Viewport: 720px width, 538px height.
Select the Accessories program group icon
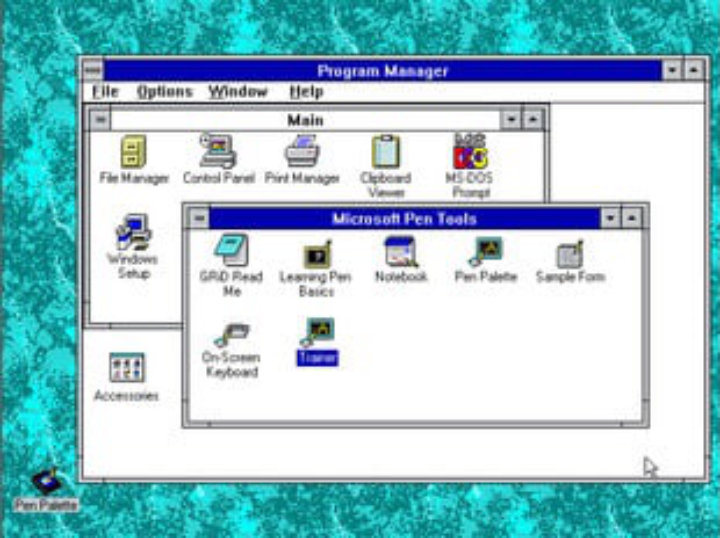click(x=126, y=367)
